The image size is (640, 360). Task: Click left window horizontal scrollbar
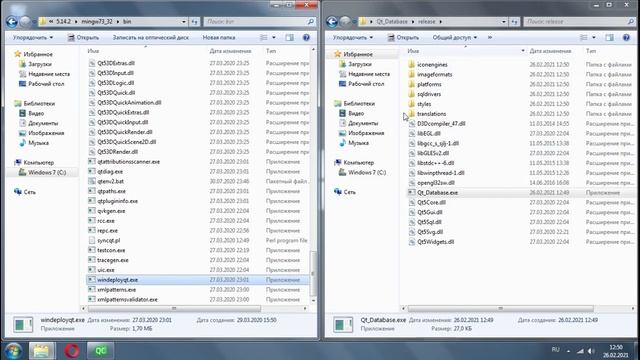click(174, 309)
